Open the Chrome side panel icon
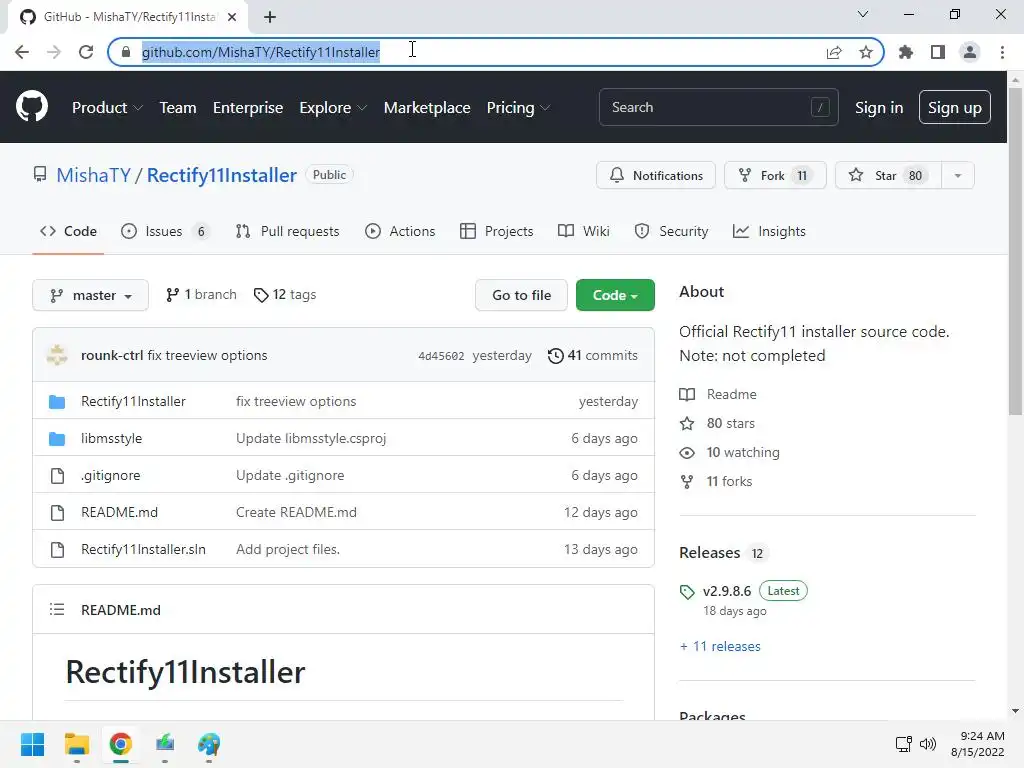 click(938, 52)
